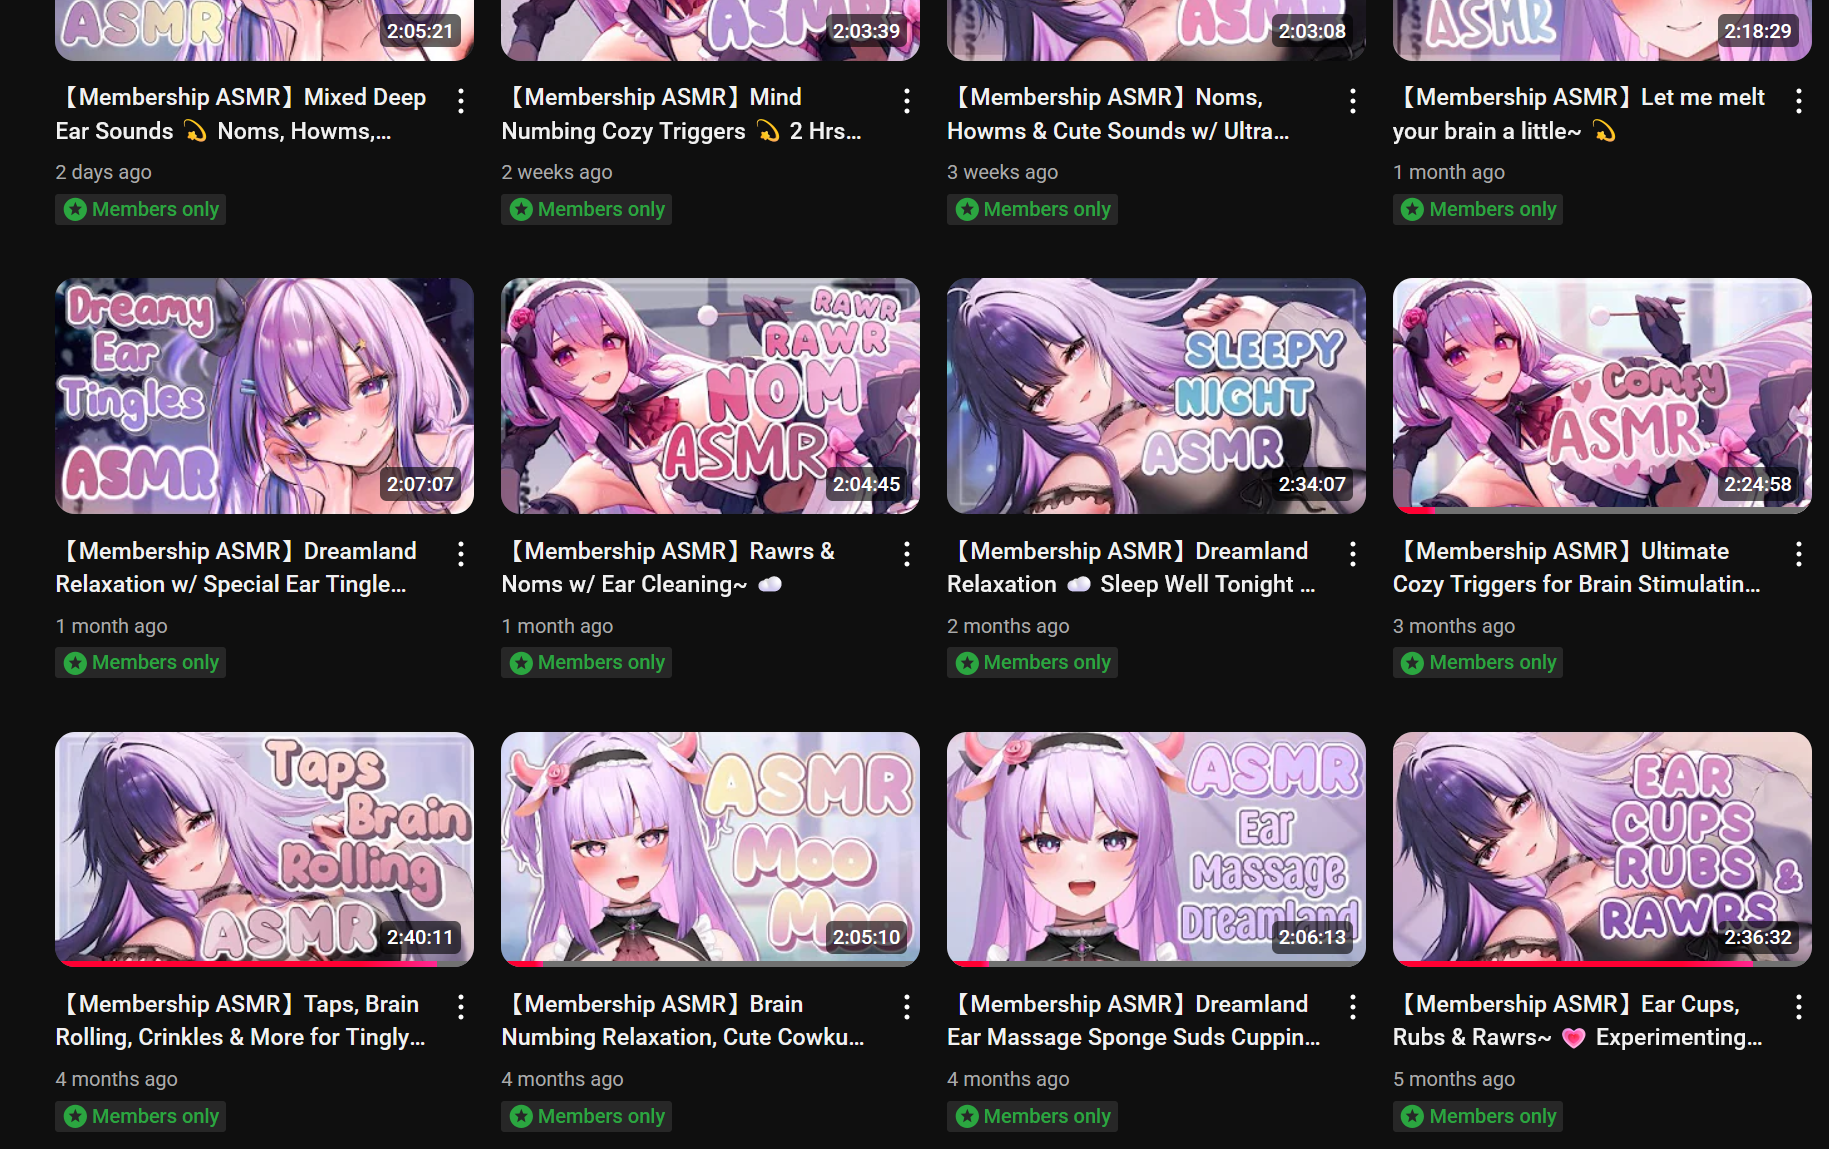Open the ASMR Moo Moo thumbnail
The image size is (1829, 1149).
tap(711, 849)
